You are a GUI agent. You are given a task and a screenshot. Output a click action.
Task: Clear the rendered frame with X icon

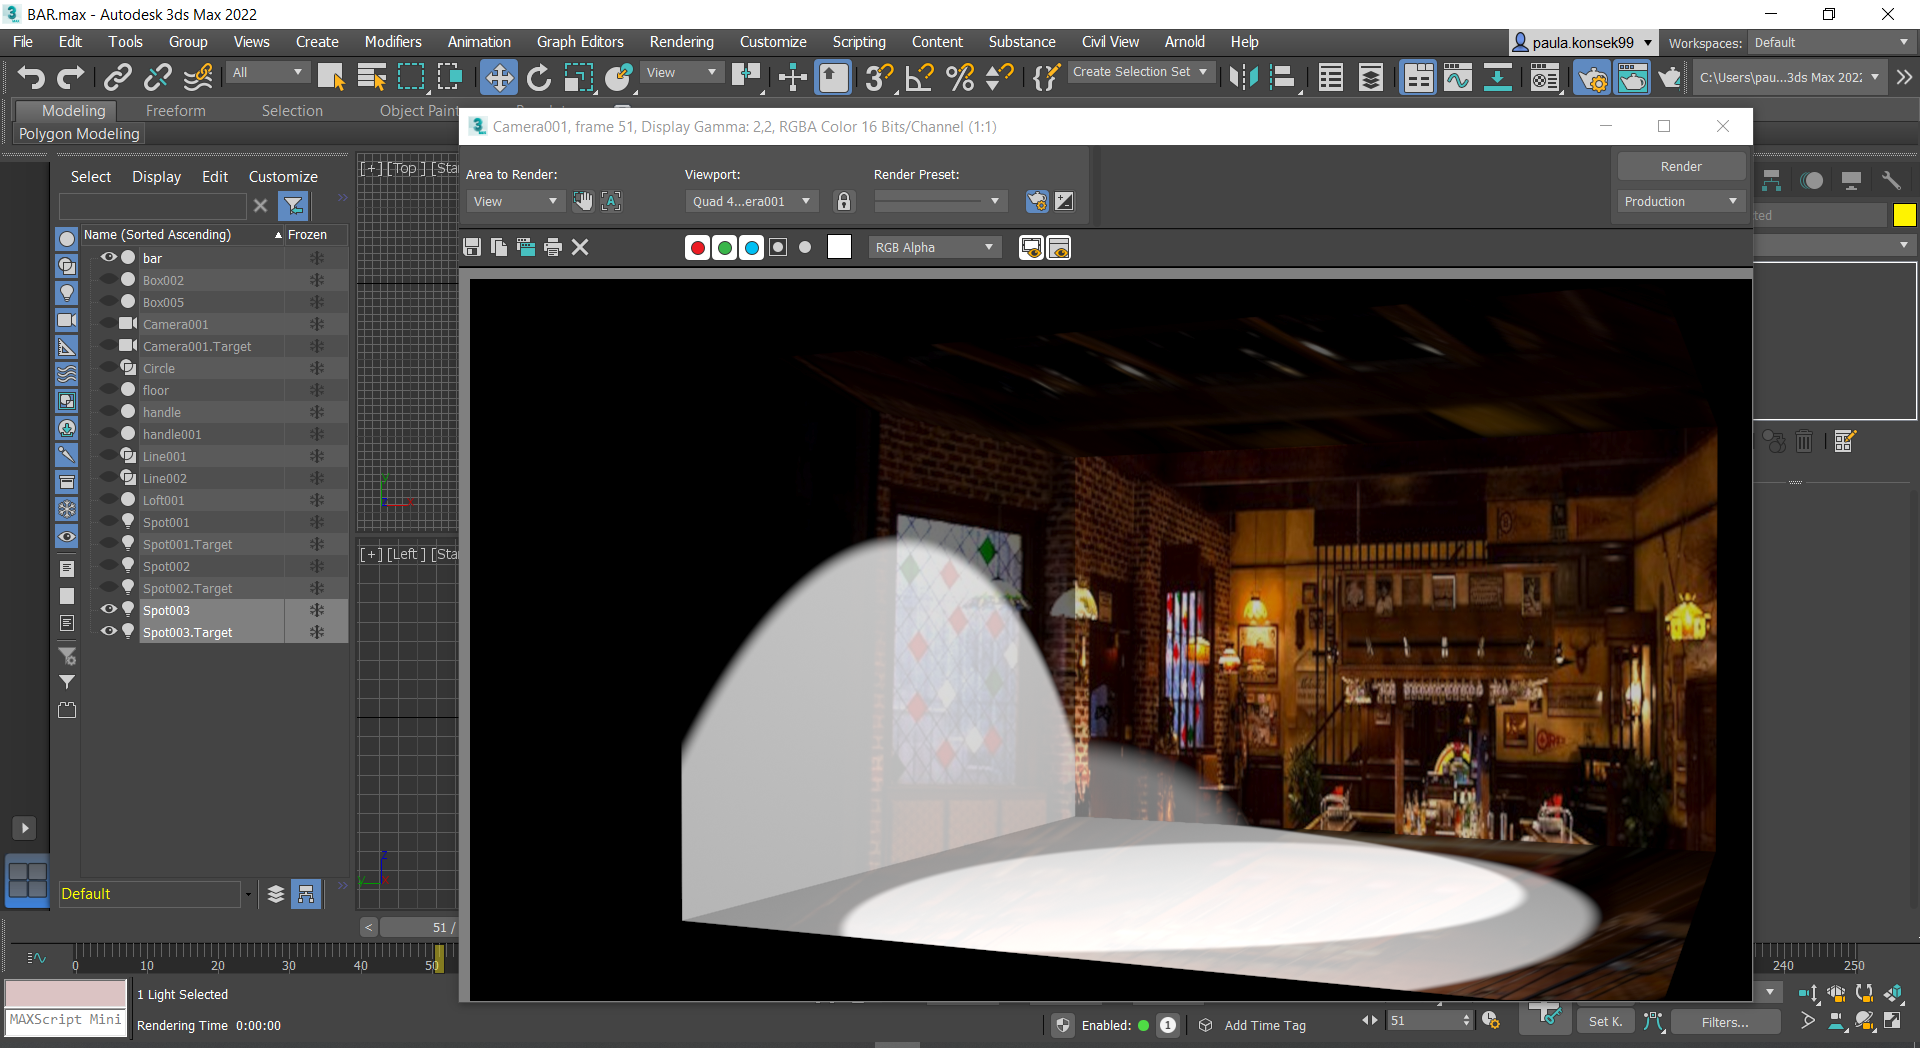click(580, 247)
